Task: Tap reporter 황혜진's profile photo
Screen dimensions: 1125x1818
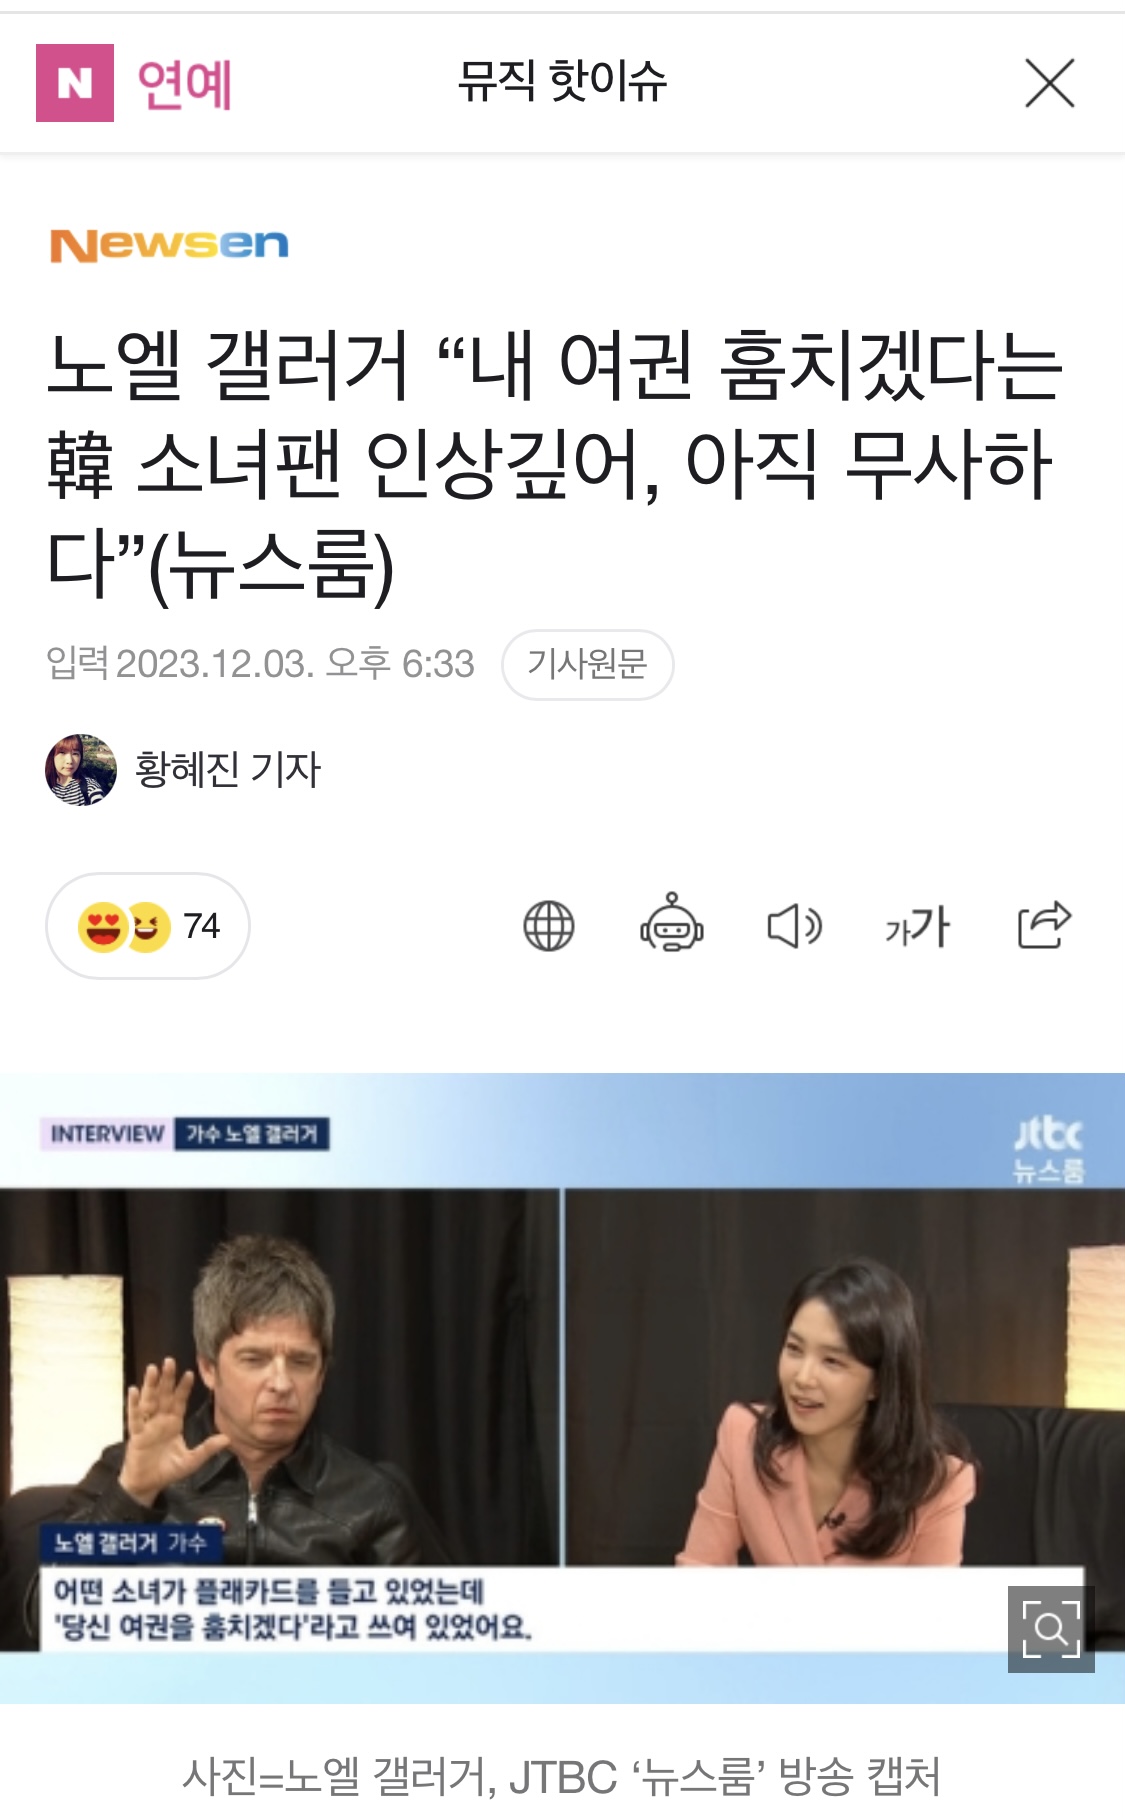Action: point(81,770)
